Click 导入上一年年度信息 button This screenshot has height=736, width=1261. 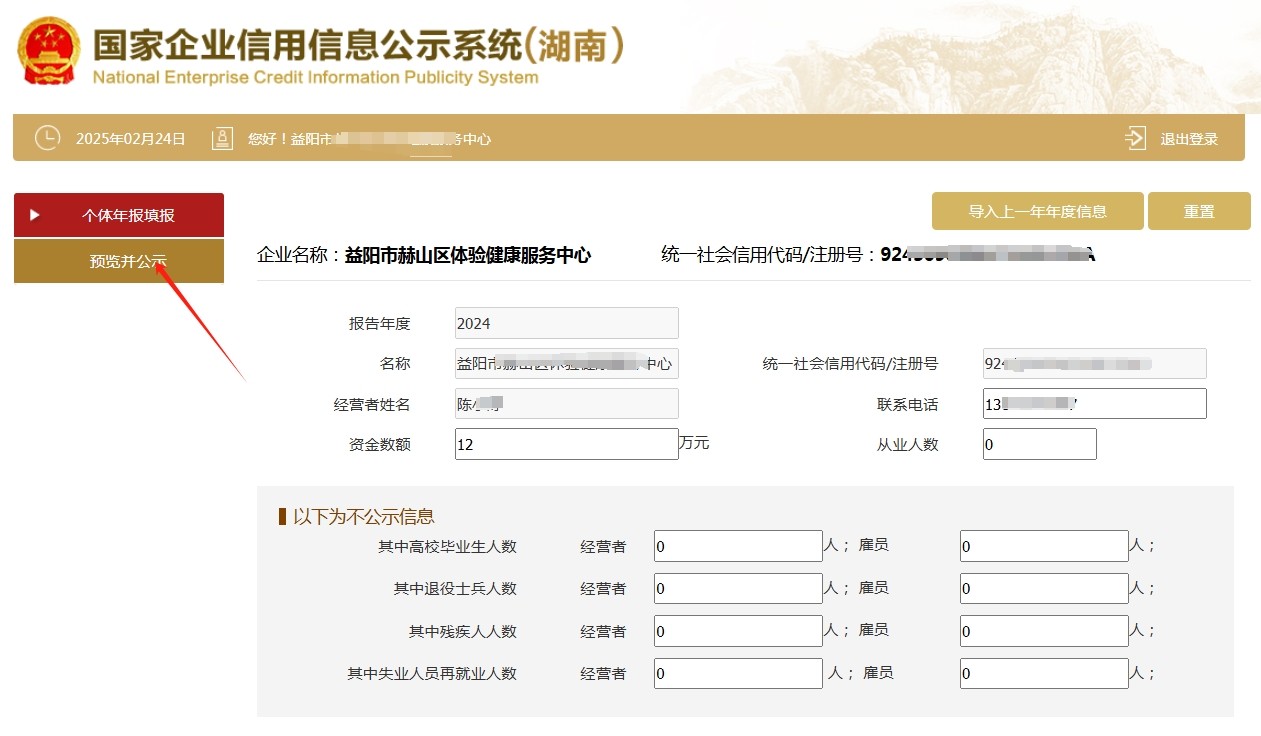click(1037, 211)
